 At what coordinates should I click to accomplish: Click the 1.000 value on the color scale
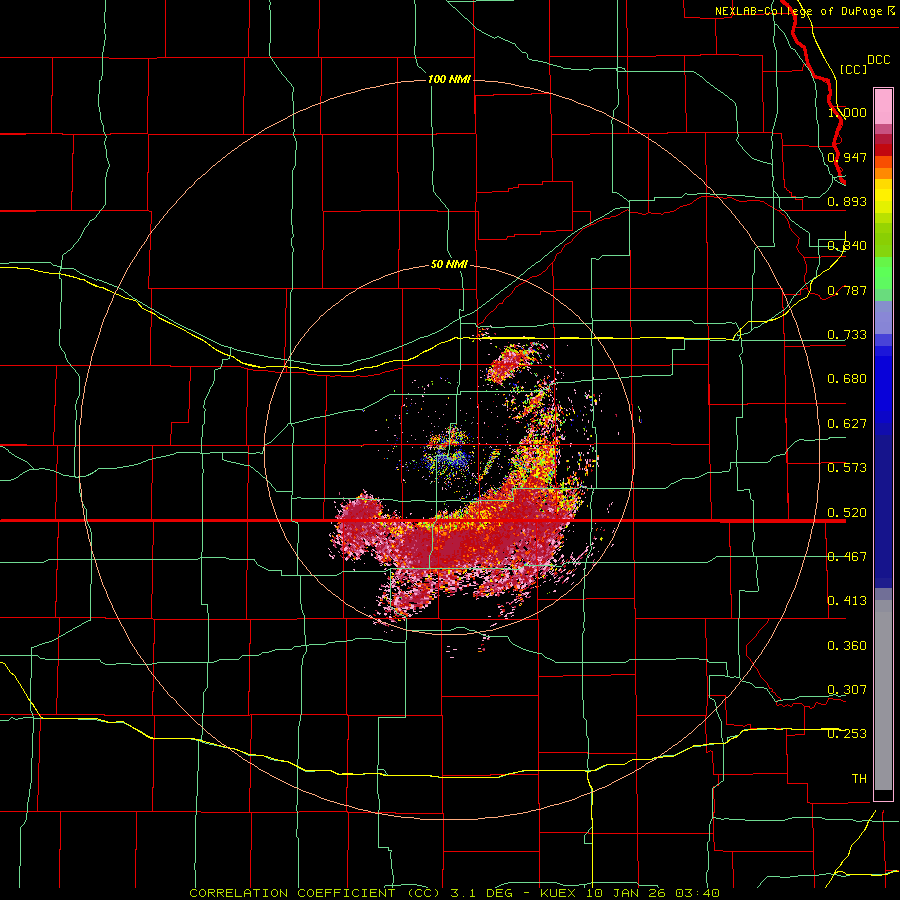847,112
